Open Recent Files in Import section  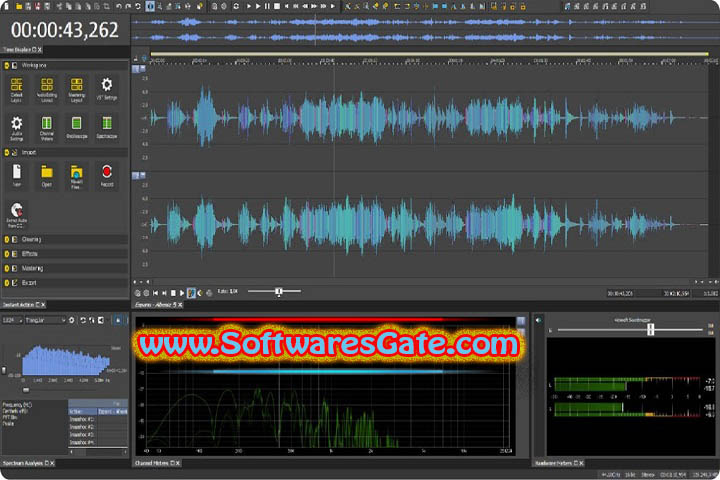click(x=76, y=176)
